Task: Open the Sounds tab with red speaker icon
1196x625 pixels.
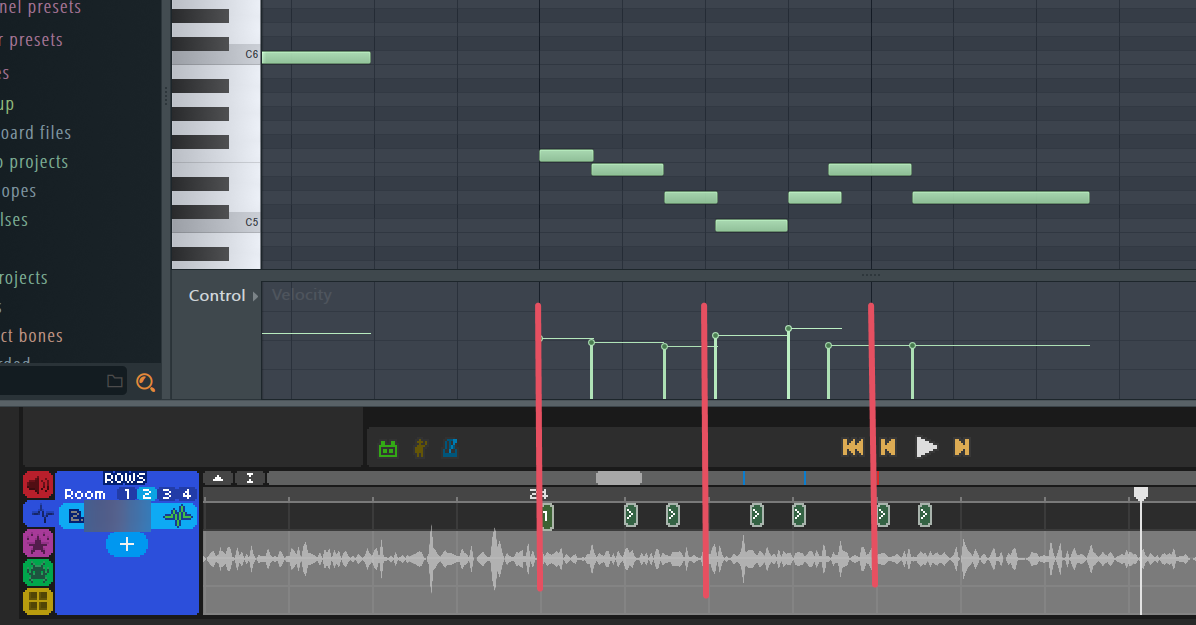Action: (x=38, y=485)
